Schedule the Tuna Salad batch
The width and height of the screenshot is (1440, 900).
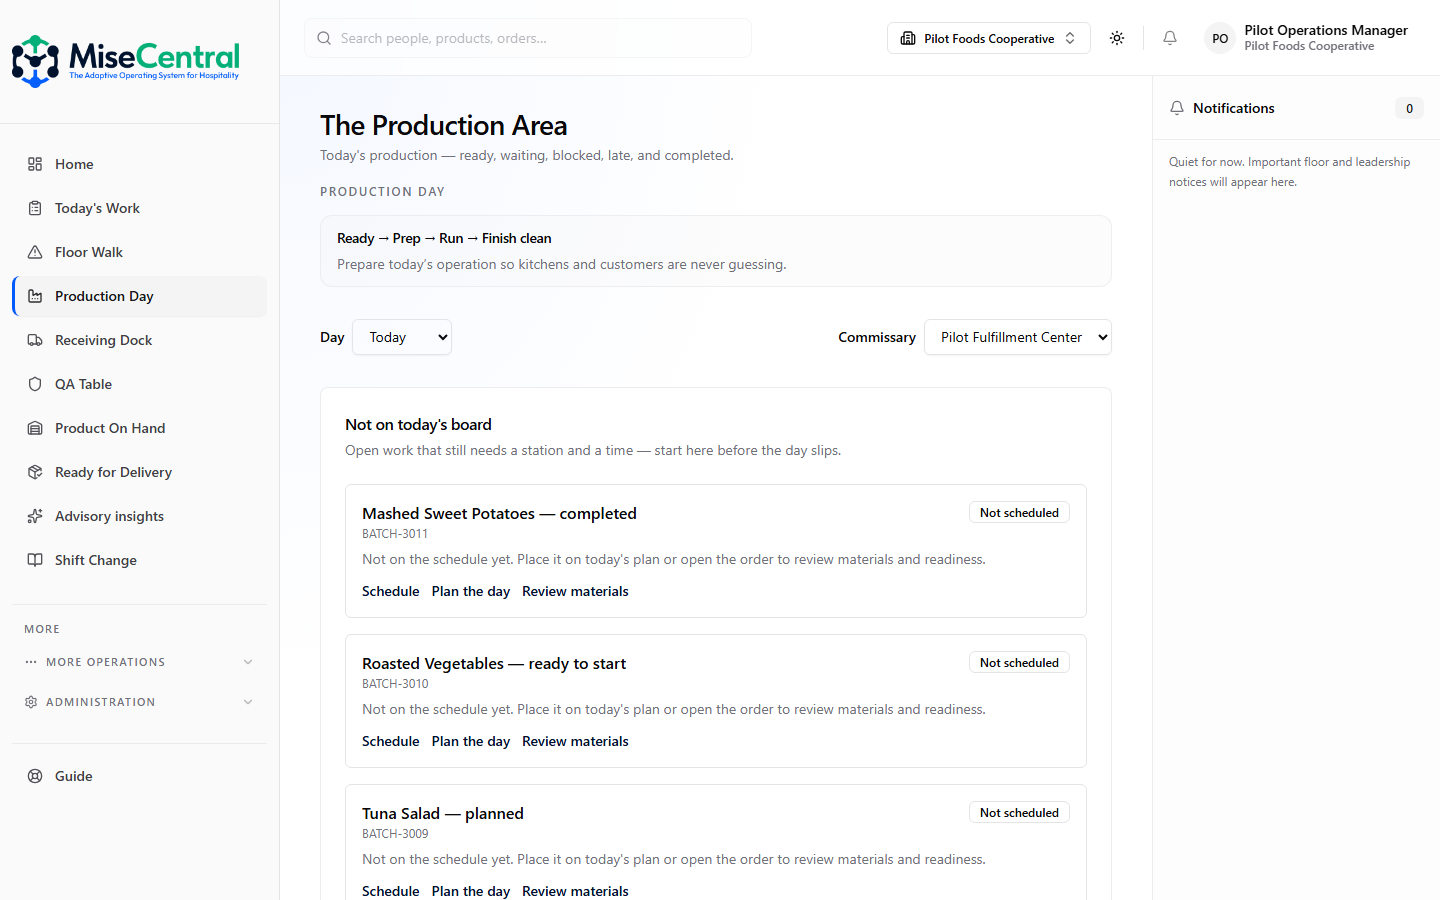click(x=391, y=891)
